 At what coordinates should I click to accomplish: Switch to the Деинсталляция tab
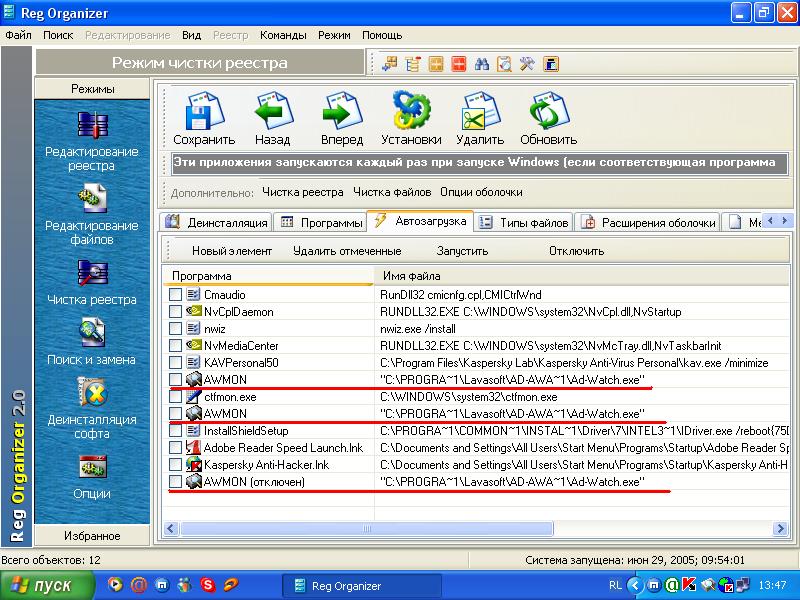(217, 222)
